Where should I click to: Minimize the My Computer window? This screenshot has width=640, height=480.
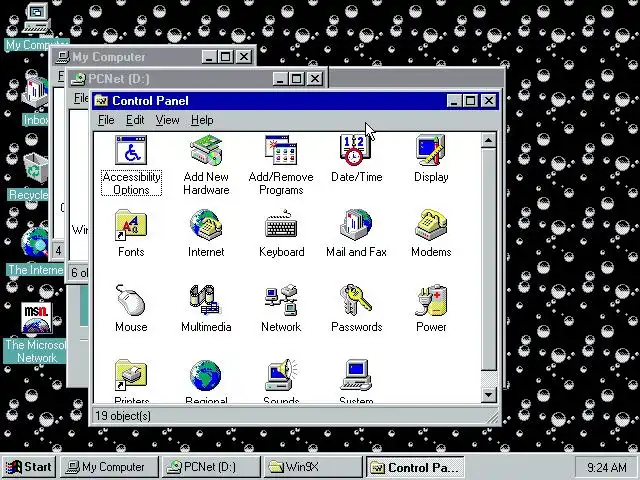(x=209, y=57)
